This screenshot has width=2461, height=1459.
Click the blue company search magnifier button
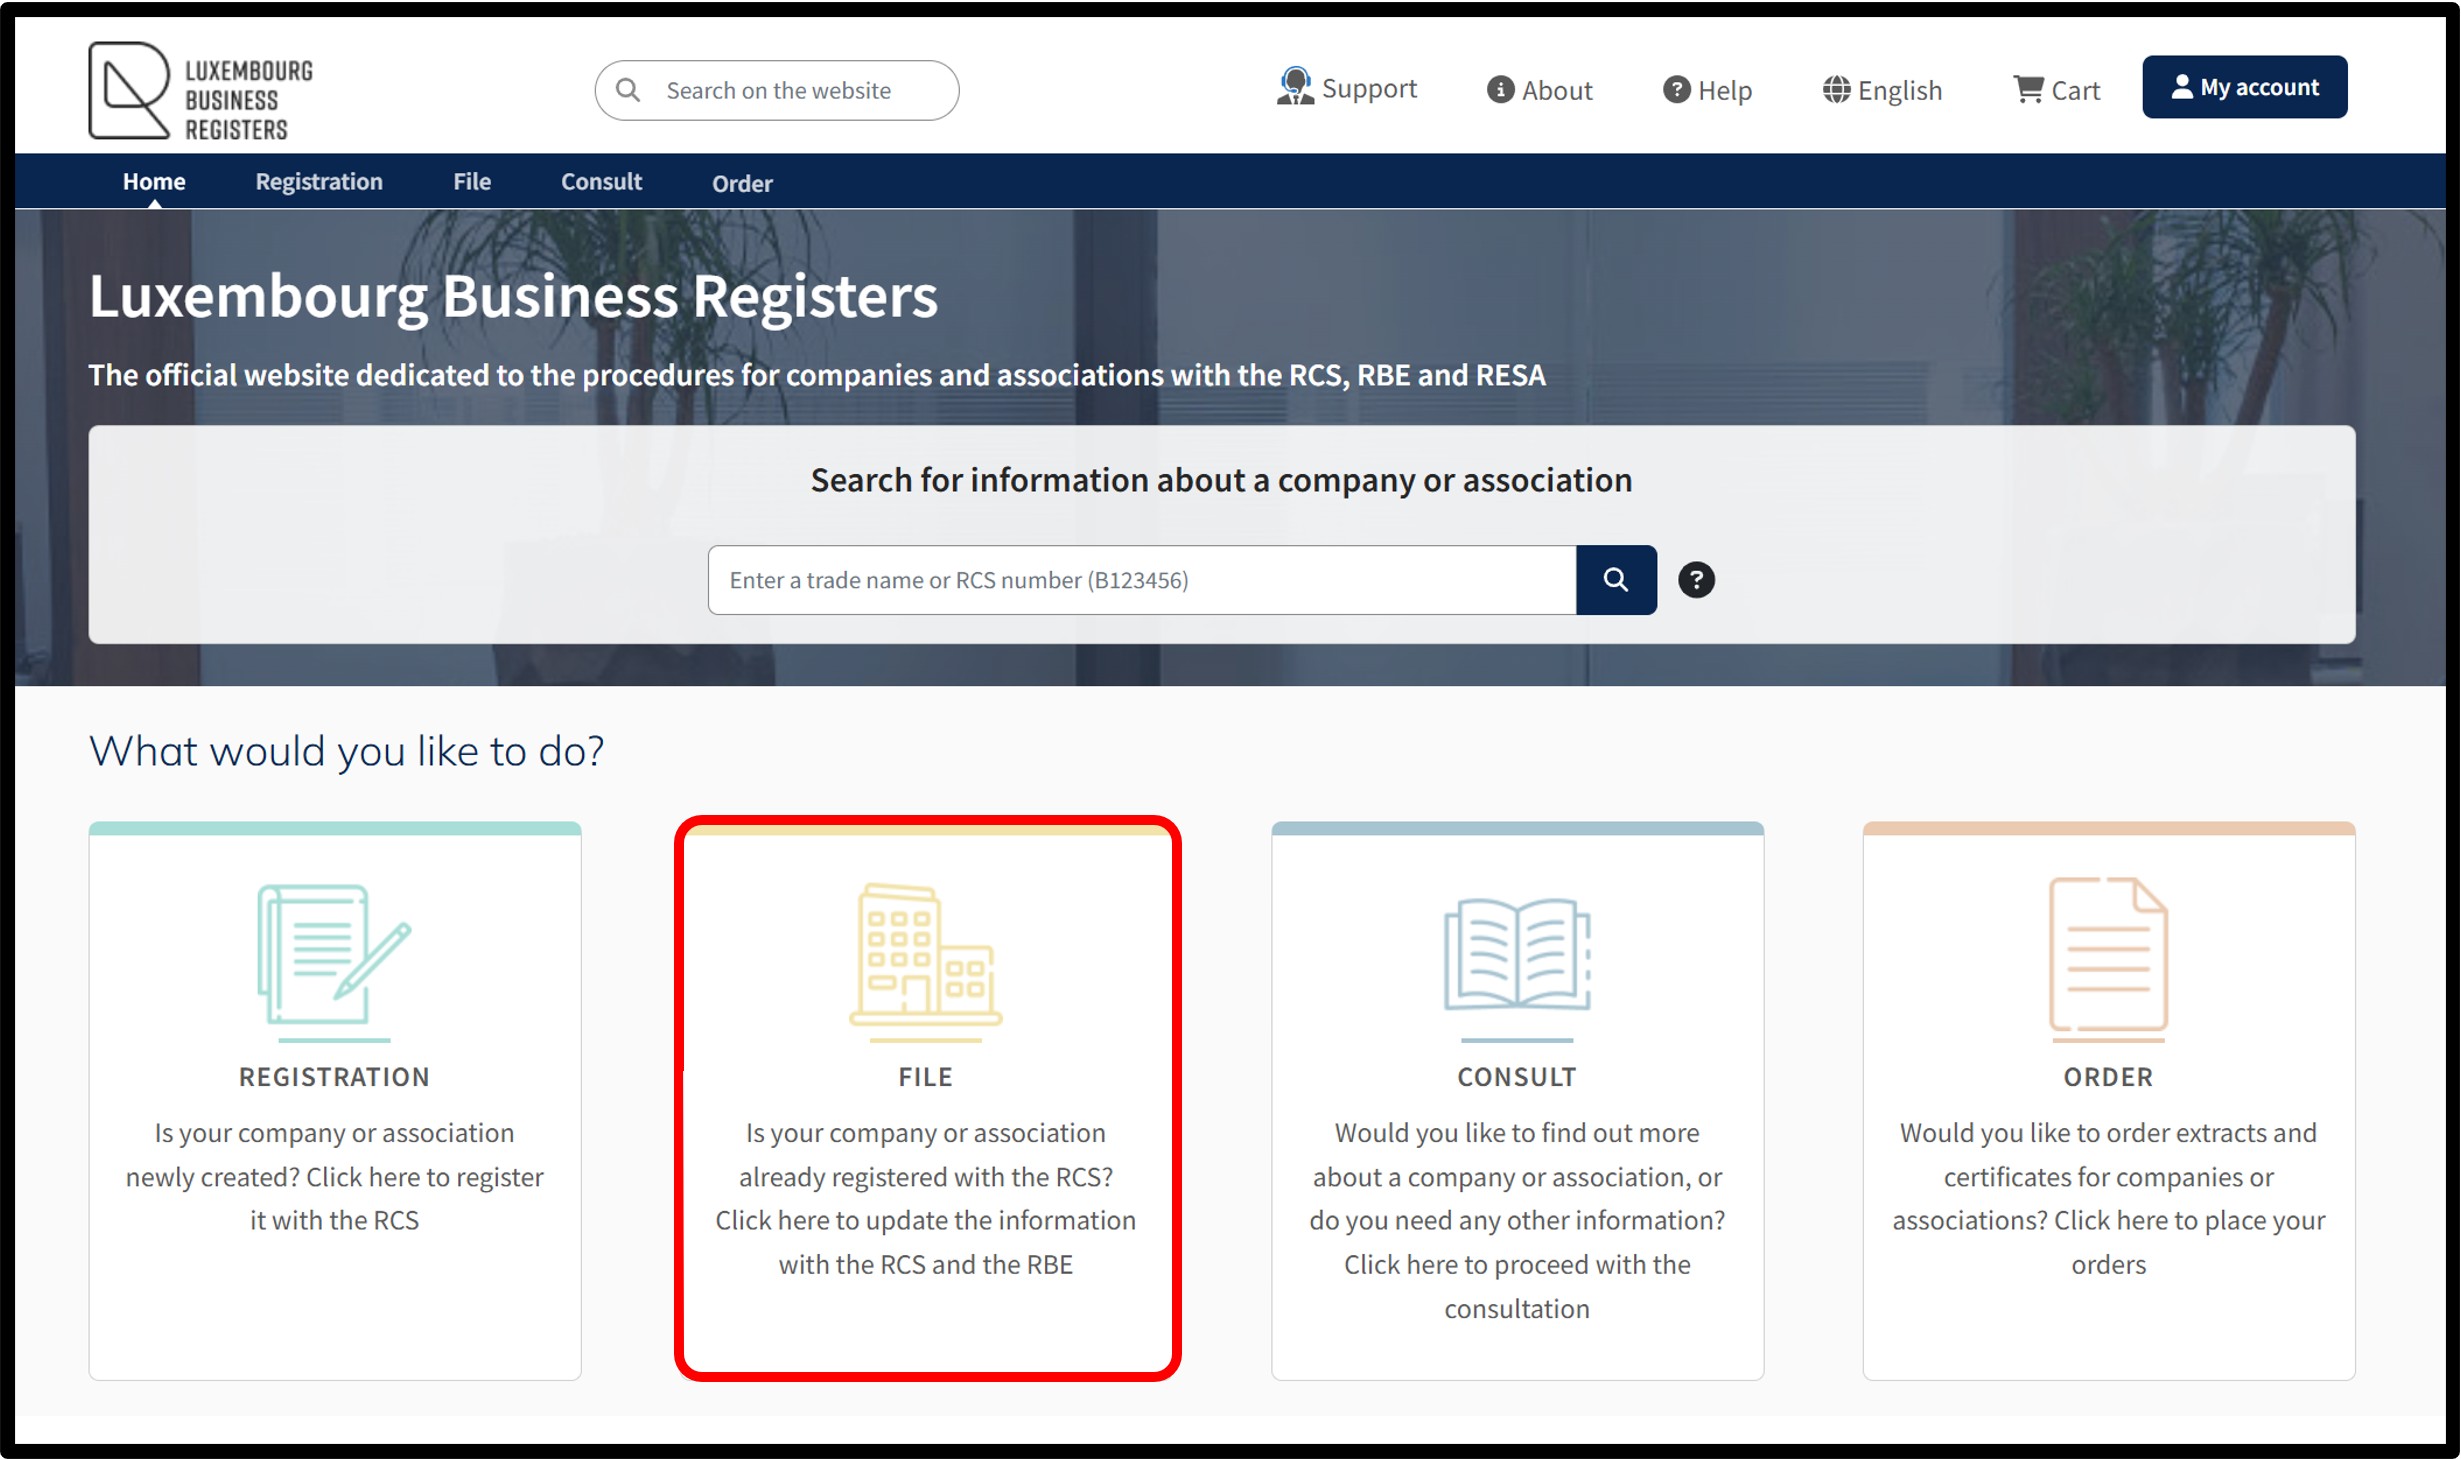[x=1616, y=580]
